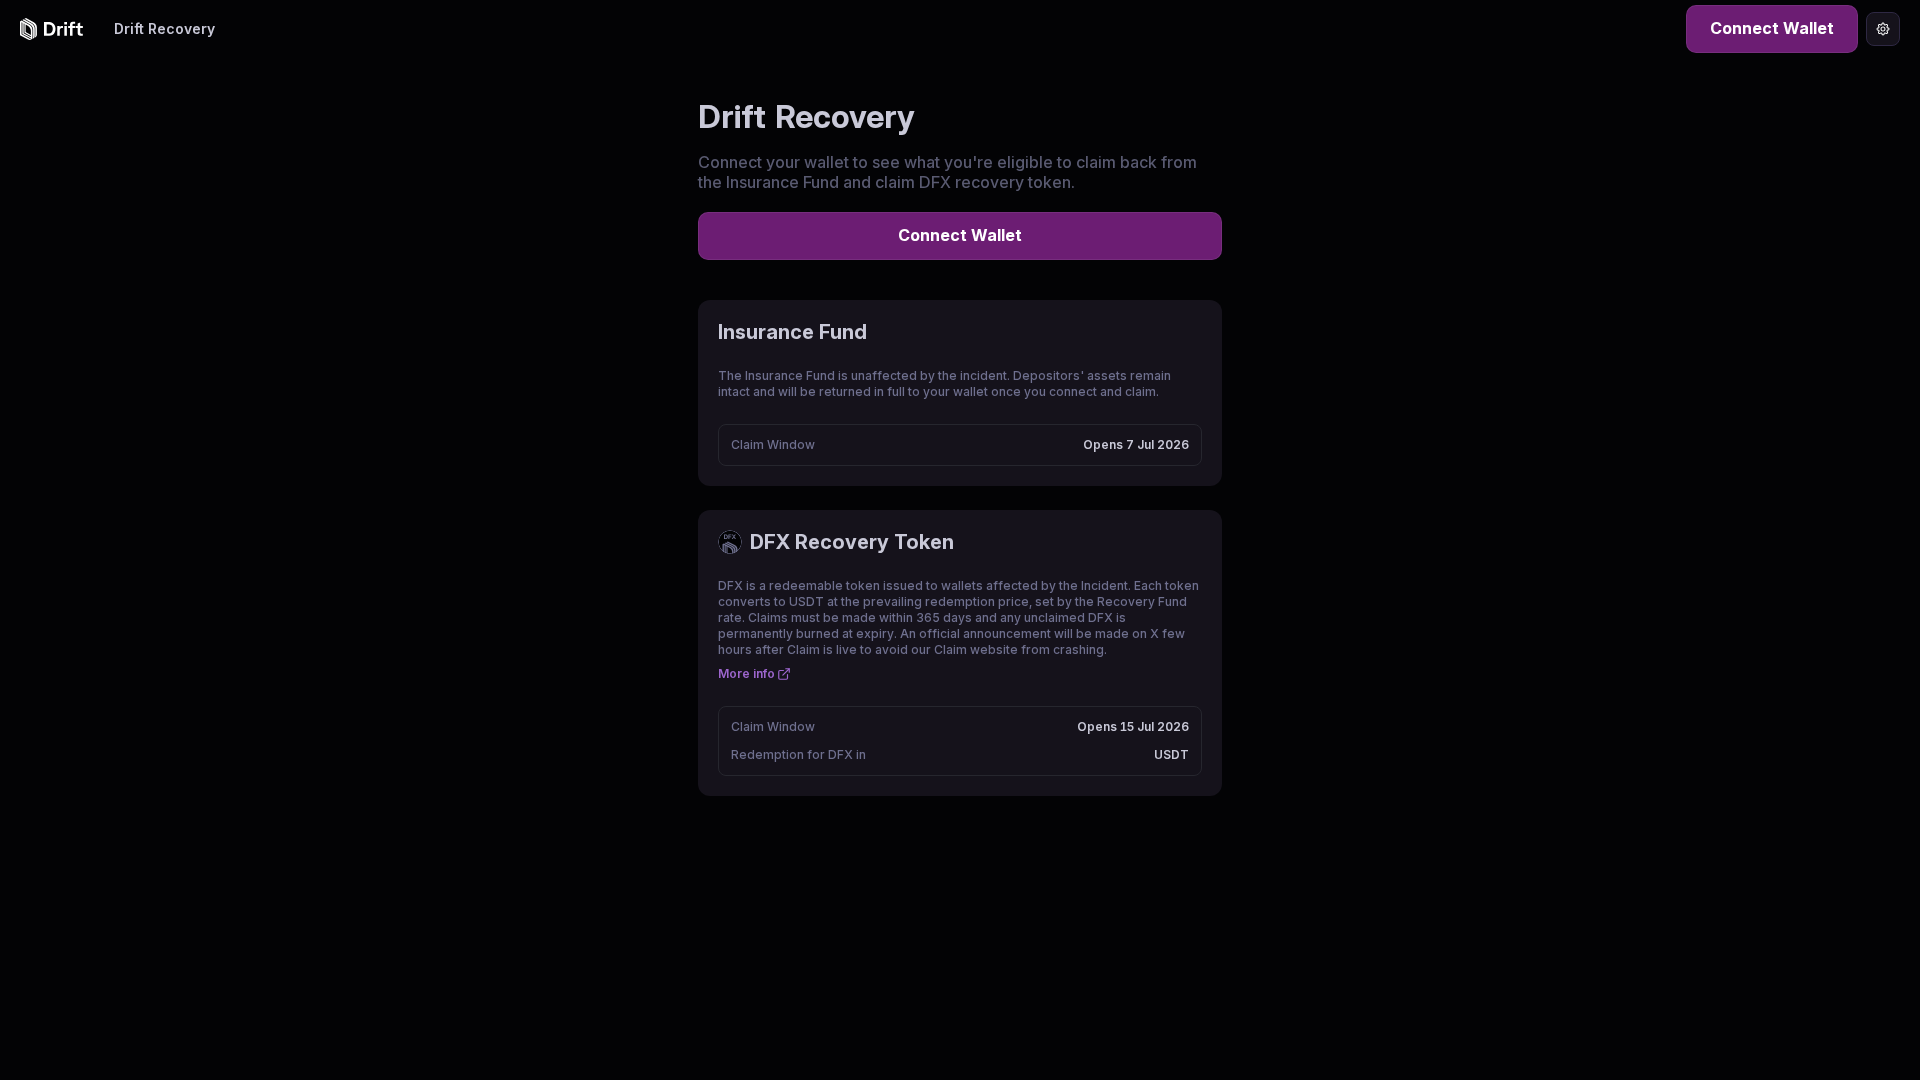Open the settings gear icon

pos(1882,29)
